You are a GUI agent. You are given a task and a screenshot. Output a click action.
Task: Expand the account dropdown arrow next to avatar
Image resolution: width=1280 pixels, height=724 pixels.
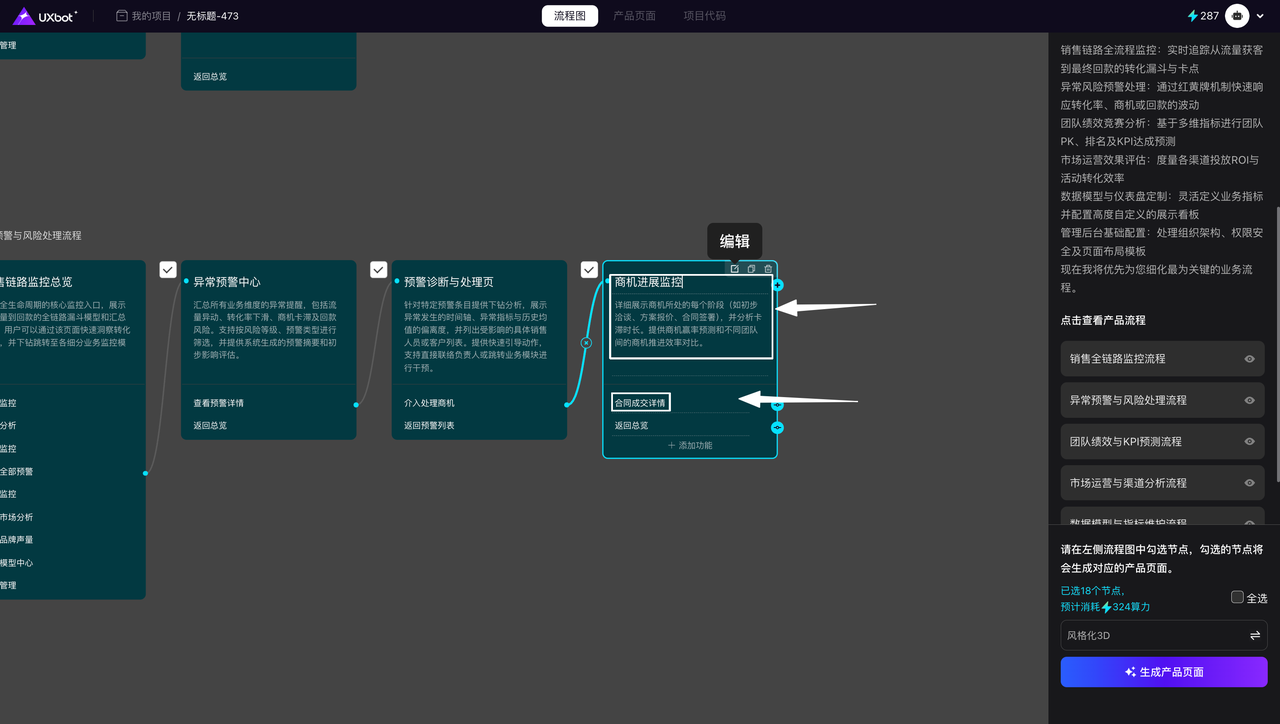[1260, 16]
